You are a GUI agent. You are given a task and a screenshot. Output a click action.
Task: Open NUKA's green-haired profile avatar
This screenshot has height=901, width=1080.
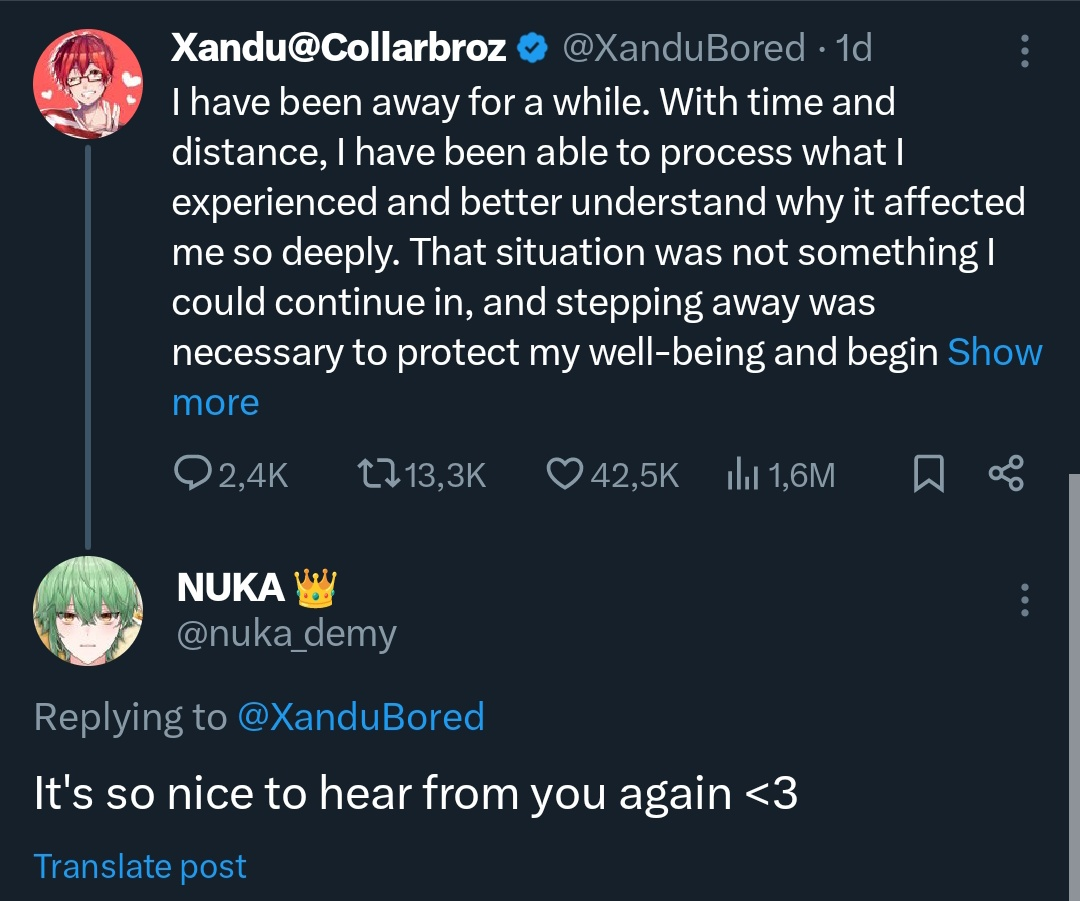tap(88, 610)
